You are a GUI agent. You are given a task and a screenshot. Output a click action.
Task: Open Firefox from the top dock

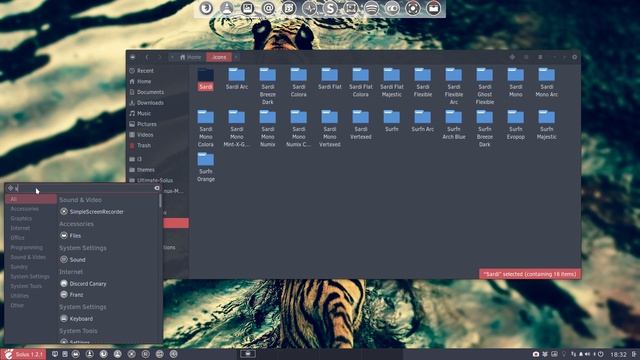[206, 8]
